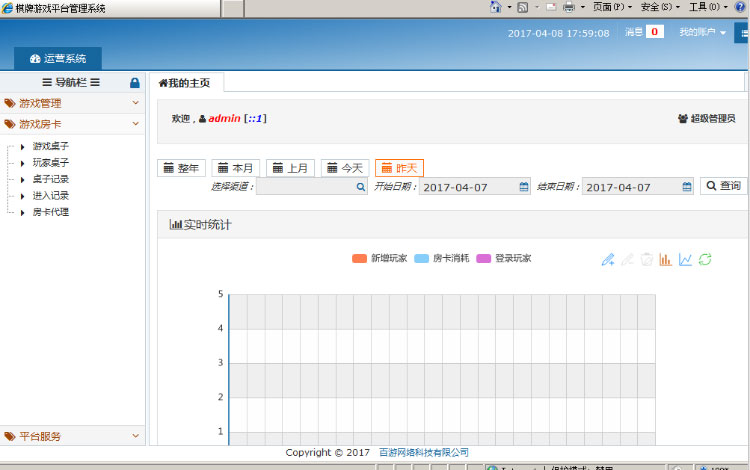Open 桌子记录 in the navigation tree
750x470 pixels.
pyautogui.click(x=50, y=179)
